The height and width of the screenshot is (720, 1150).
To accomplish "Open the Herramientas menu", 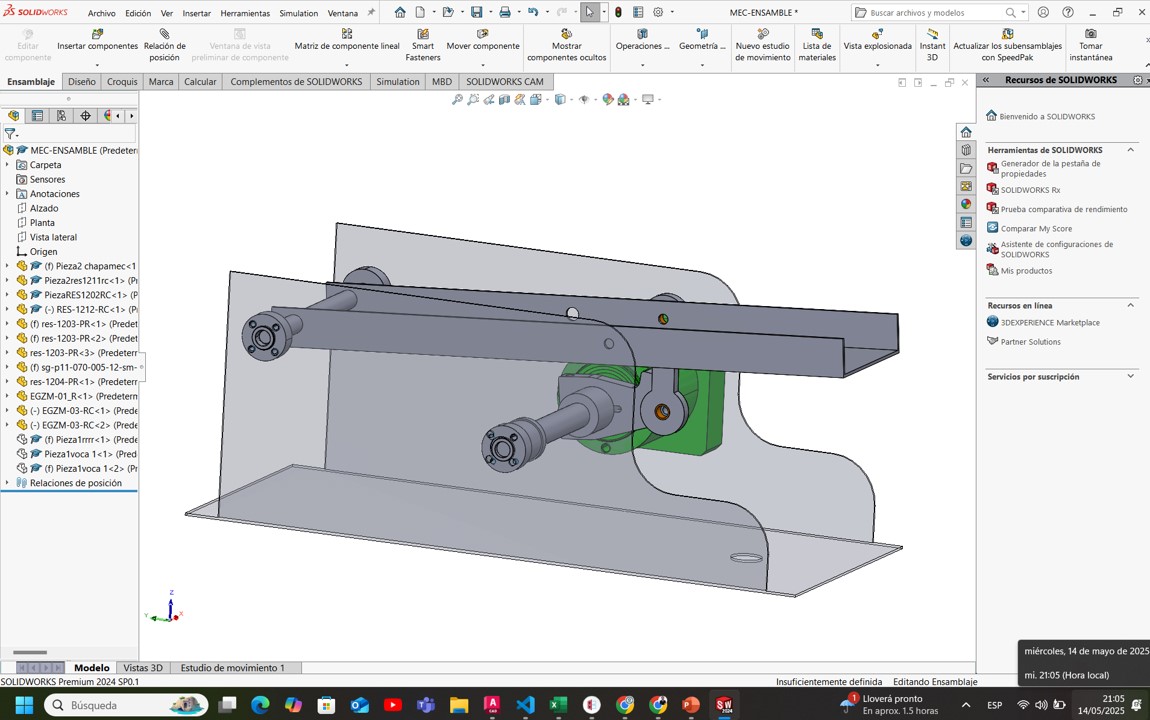I will click(x=245, y=13).
